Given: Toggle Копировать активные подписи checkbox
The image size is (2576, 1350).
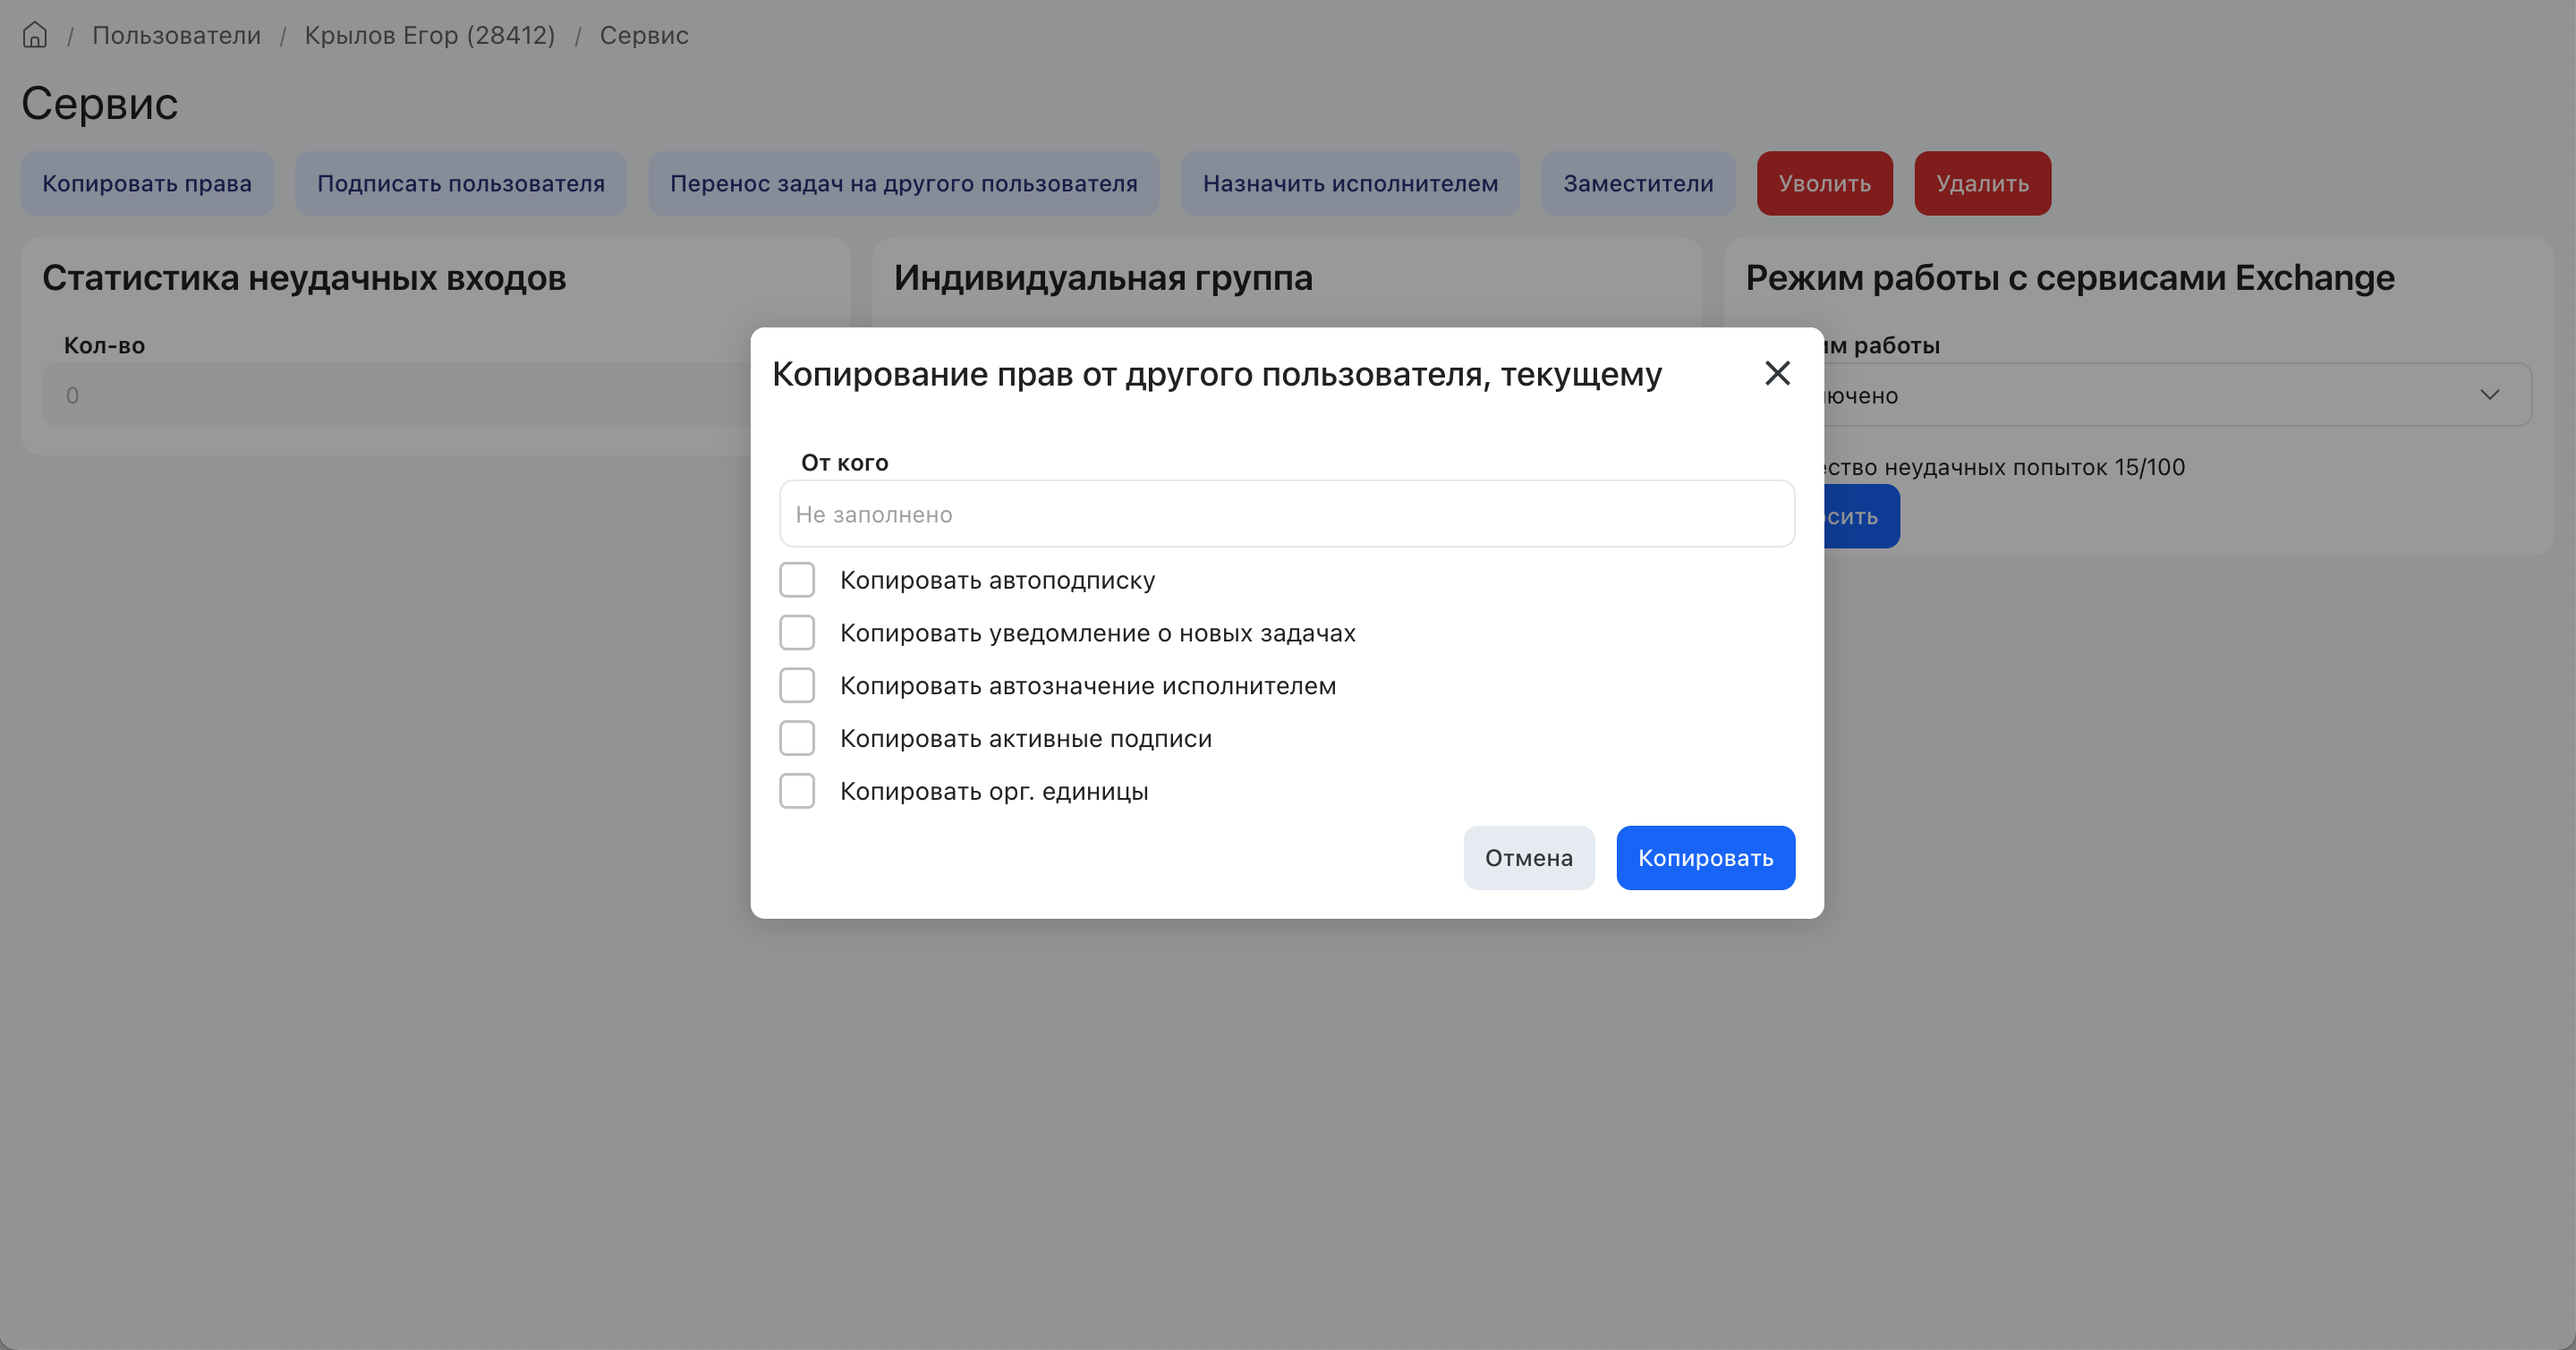Looking at the screenshot, I should 797,738.
